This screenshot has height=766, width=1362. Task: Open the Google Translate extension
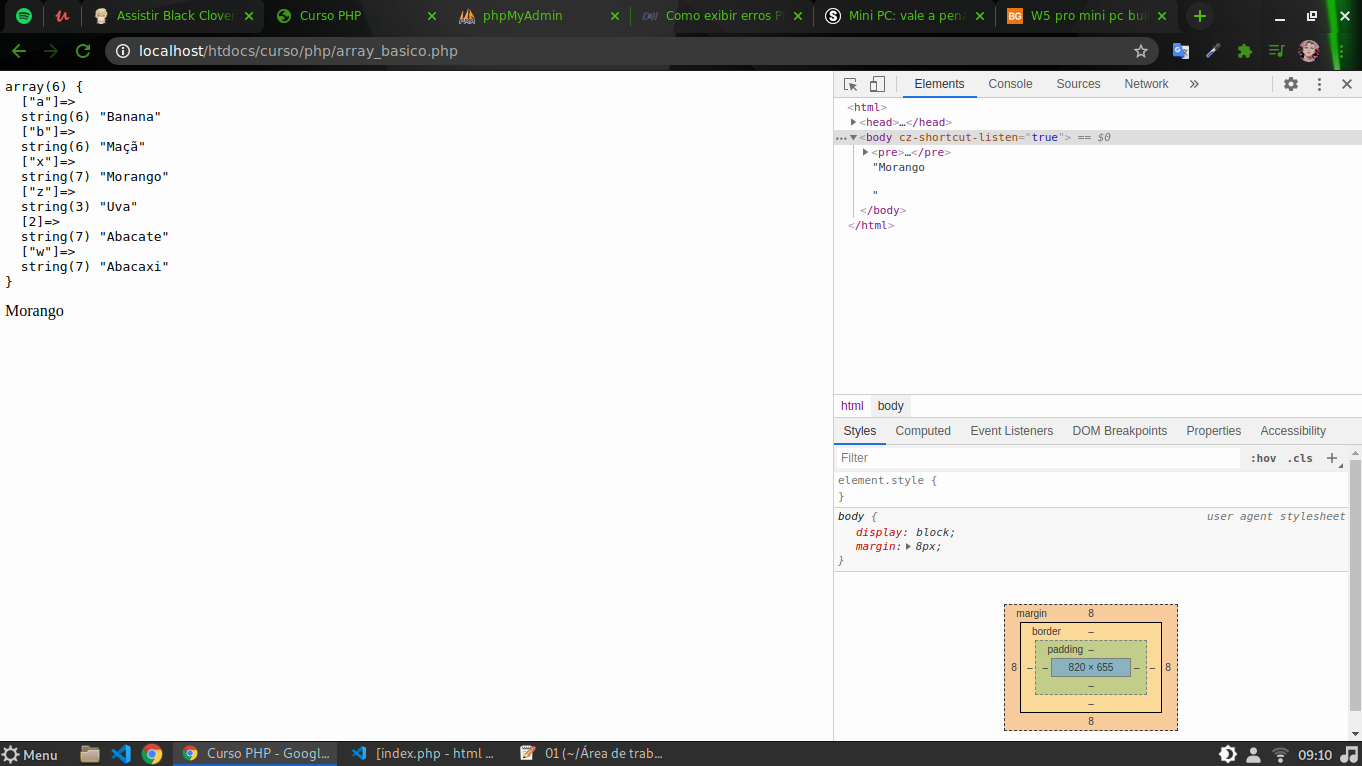click(x=1181, y=51)
